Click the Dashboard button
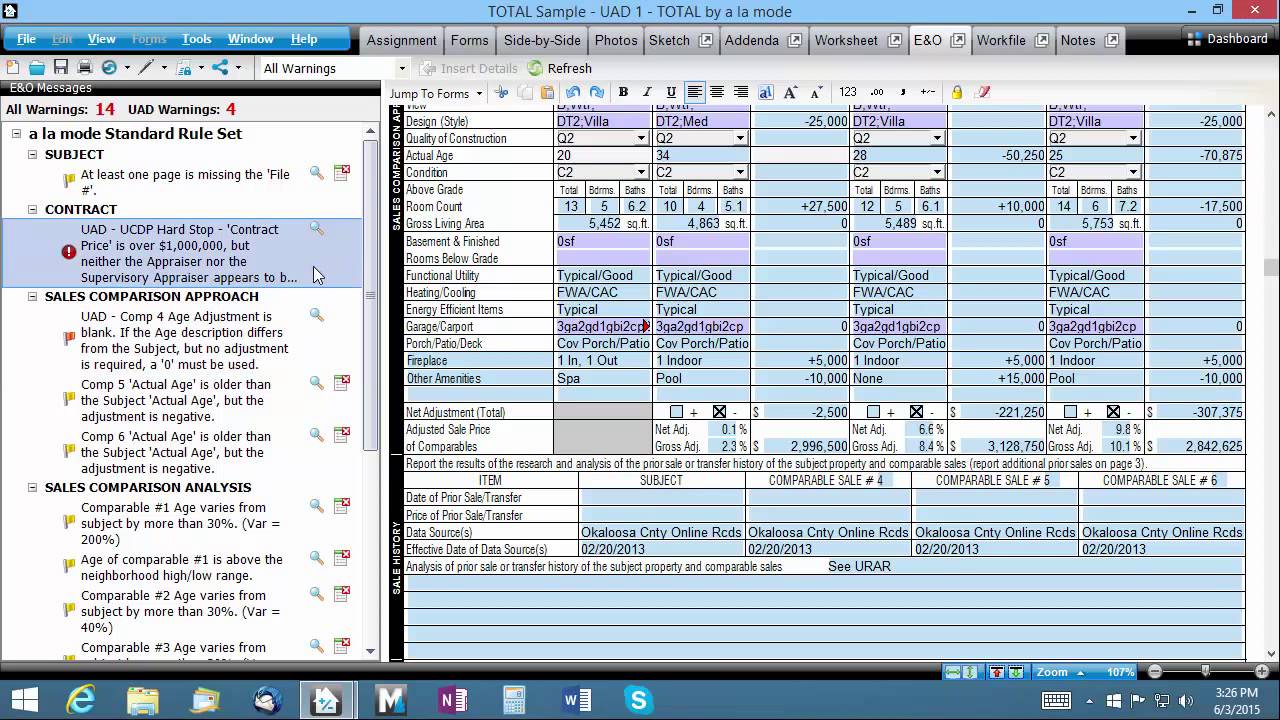 click(x=1226, y=39)
